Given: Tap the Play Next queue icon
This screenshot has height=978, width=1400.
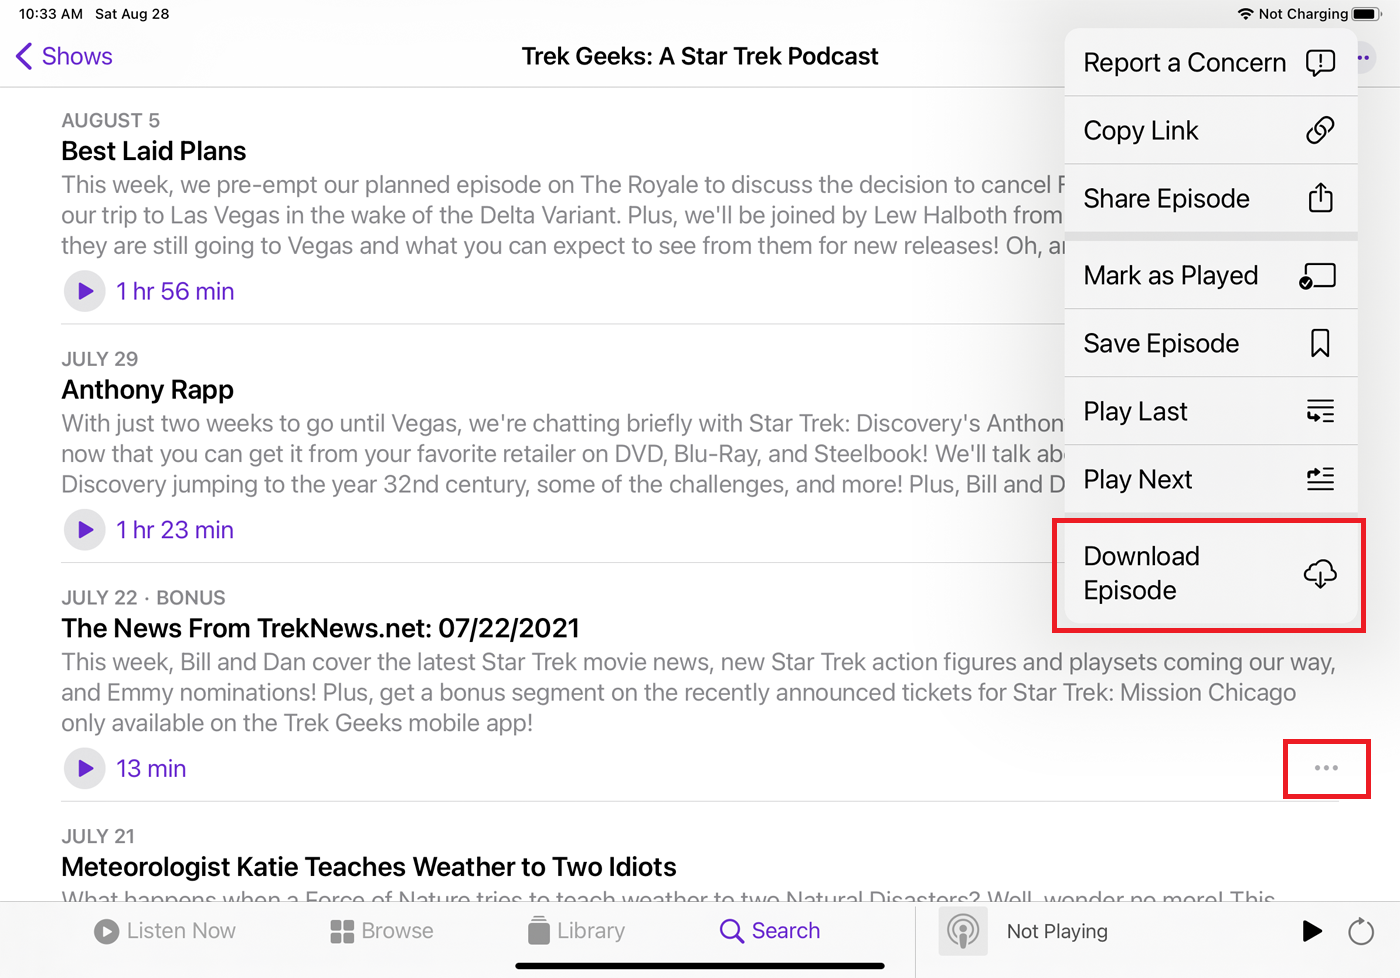Looking at the screenshot, I should pyautogui.click(x=1320, y=479).
